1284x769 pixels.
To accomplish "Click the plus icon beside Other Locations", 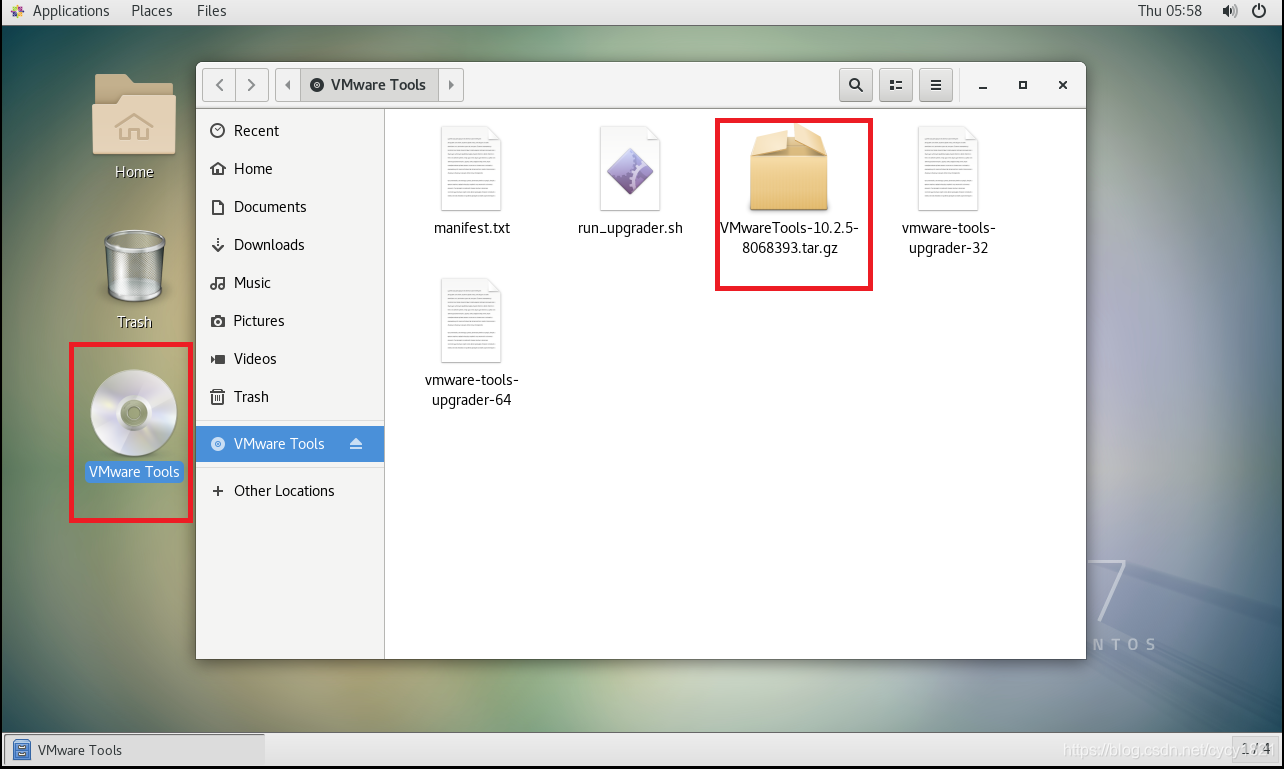I will coord(218,491).
